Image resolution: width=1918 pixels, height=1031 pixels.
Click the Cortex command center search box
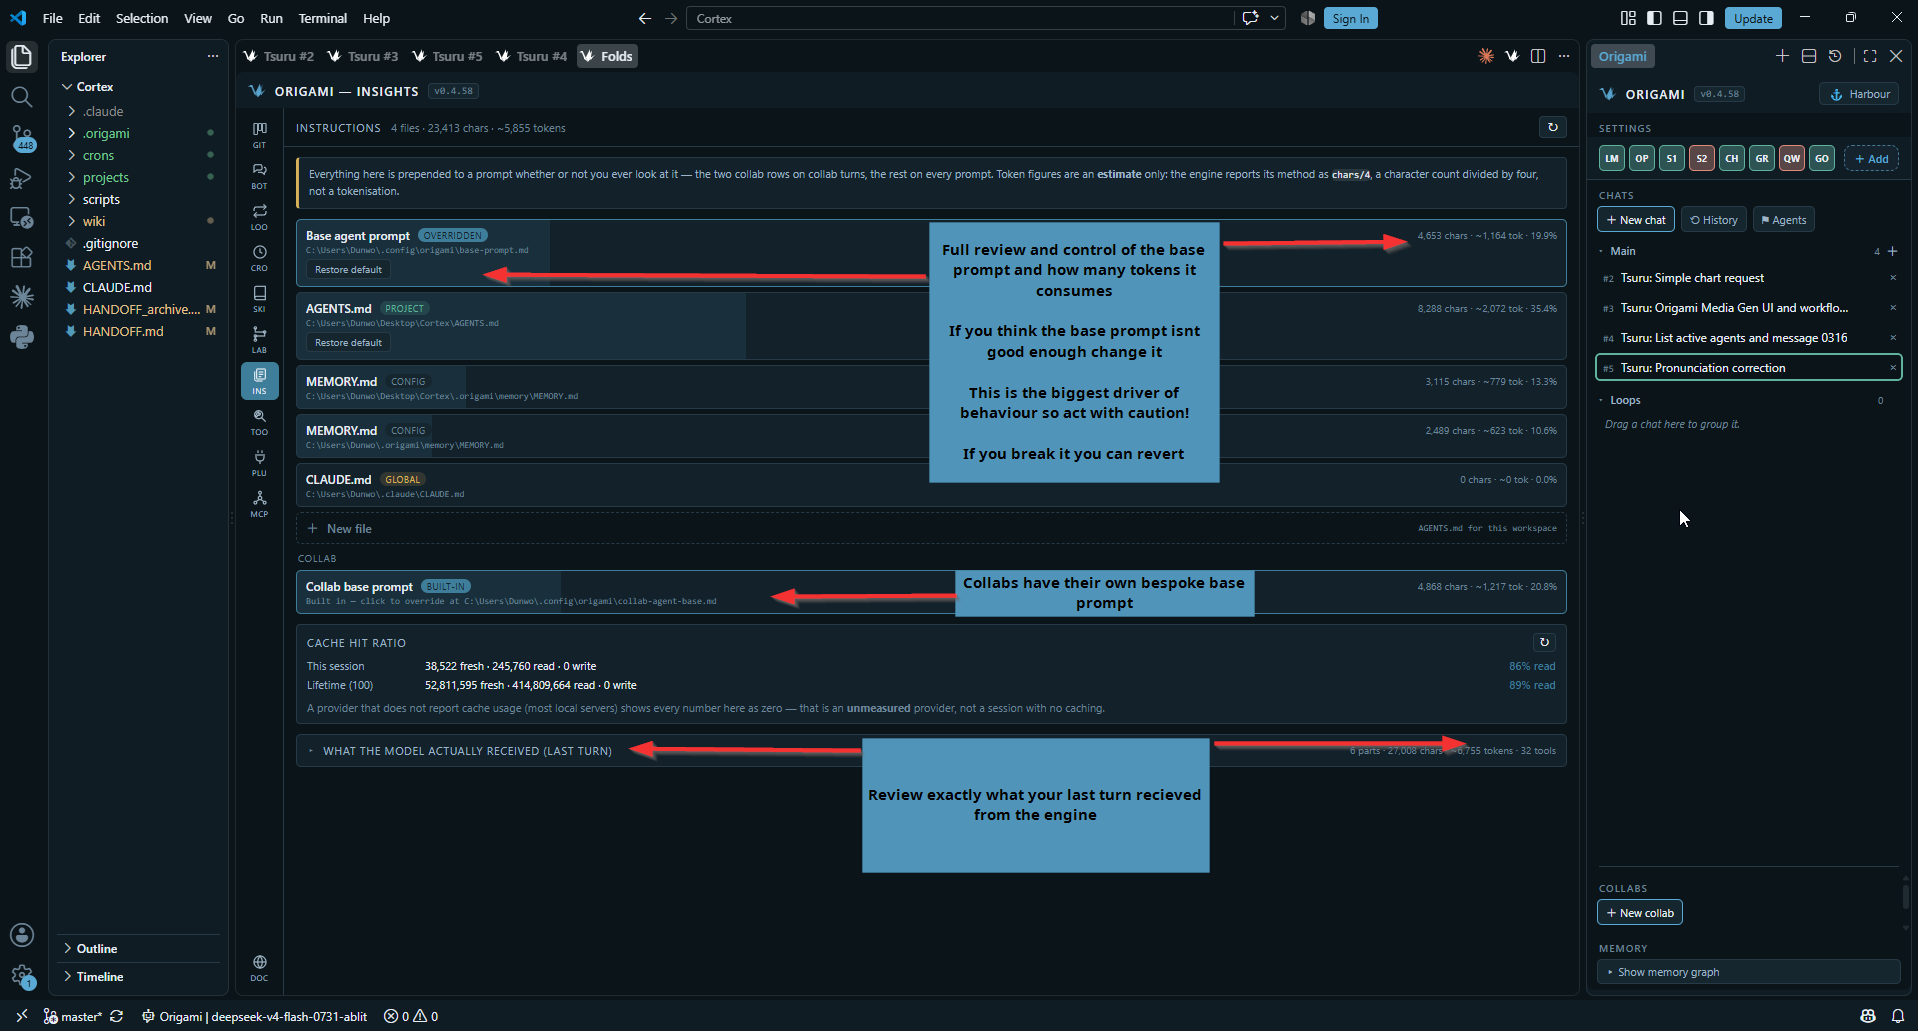[960, 18]
